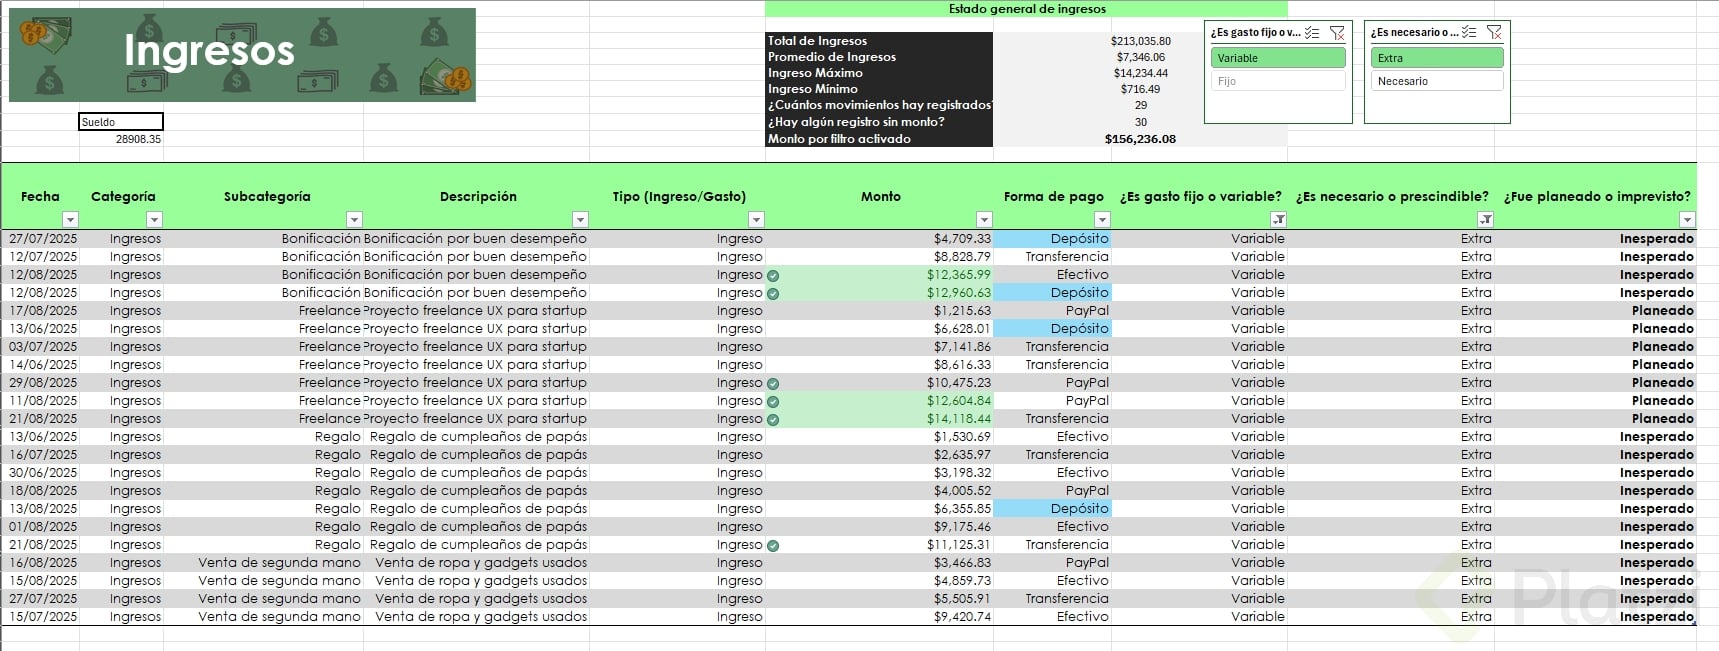1719x651 pixels.
Task: Open the Forma de pago filter dropdown
Action: point(1102,219)
